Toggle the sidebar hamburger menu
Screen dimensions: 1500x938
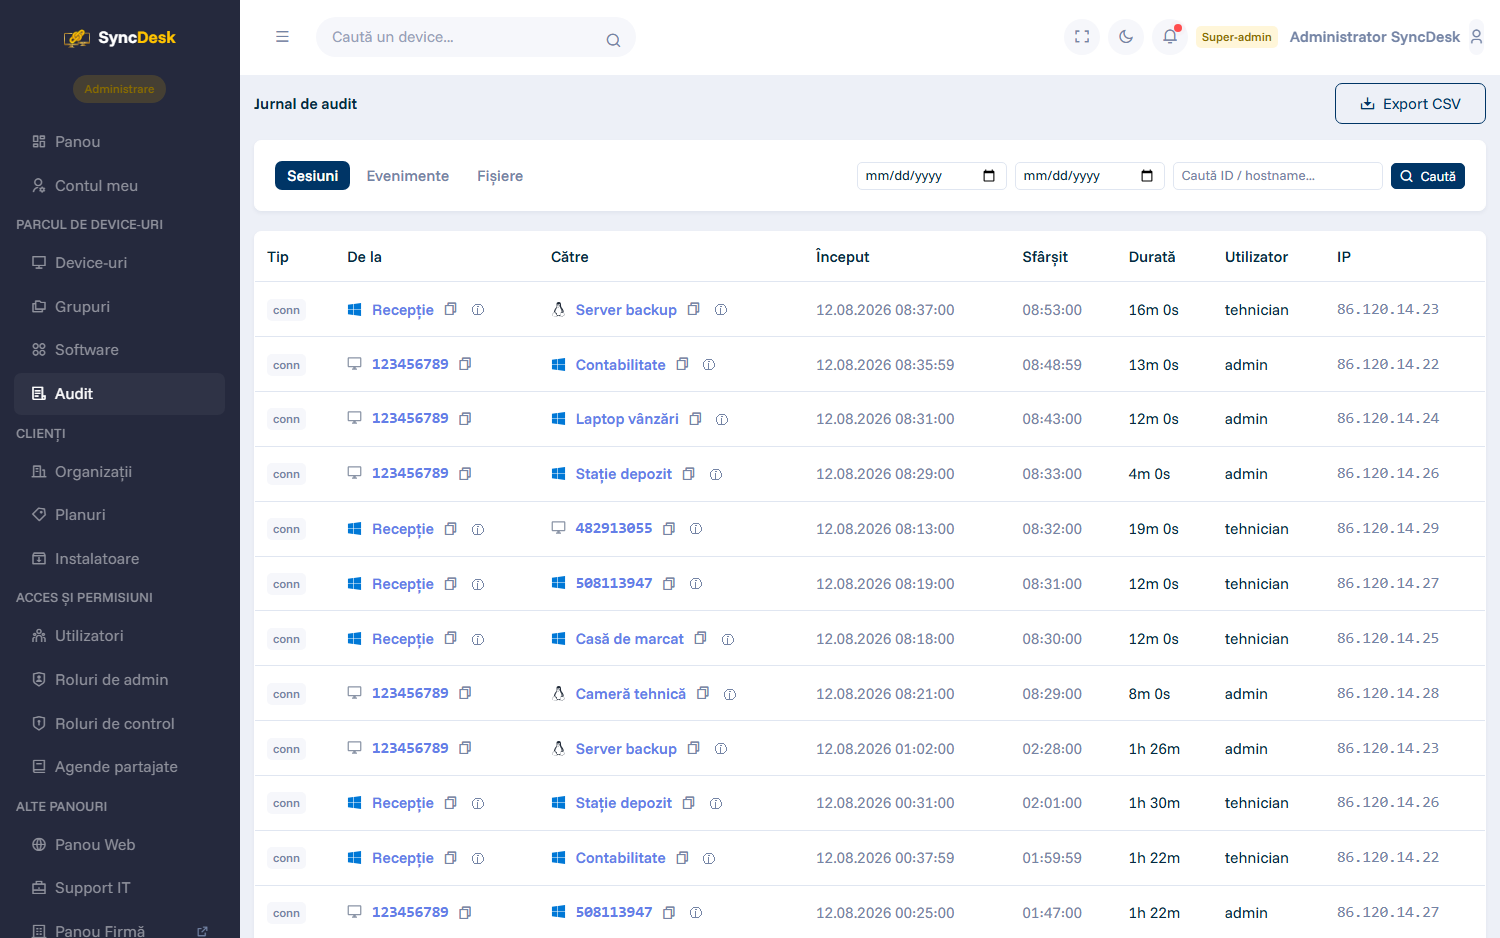pyautogui.click(x=282, y=37)
